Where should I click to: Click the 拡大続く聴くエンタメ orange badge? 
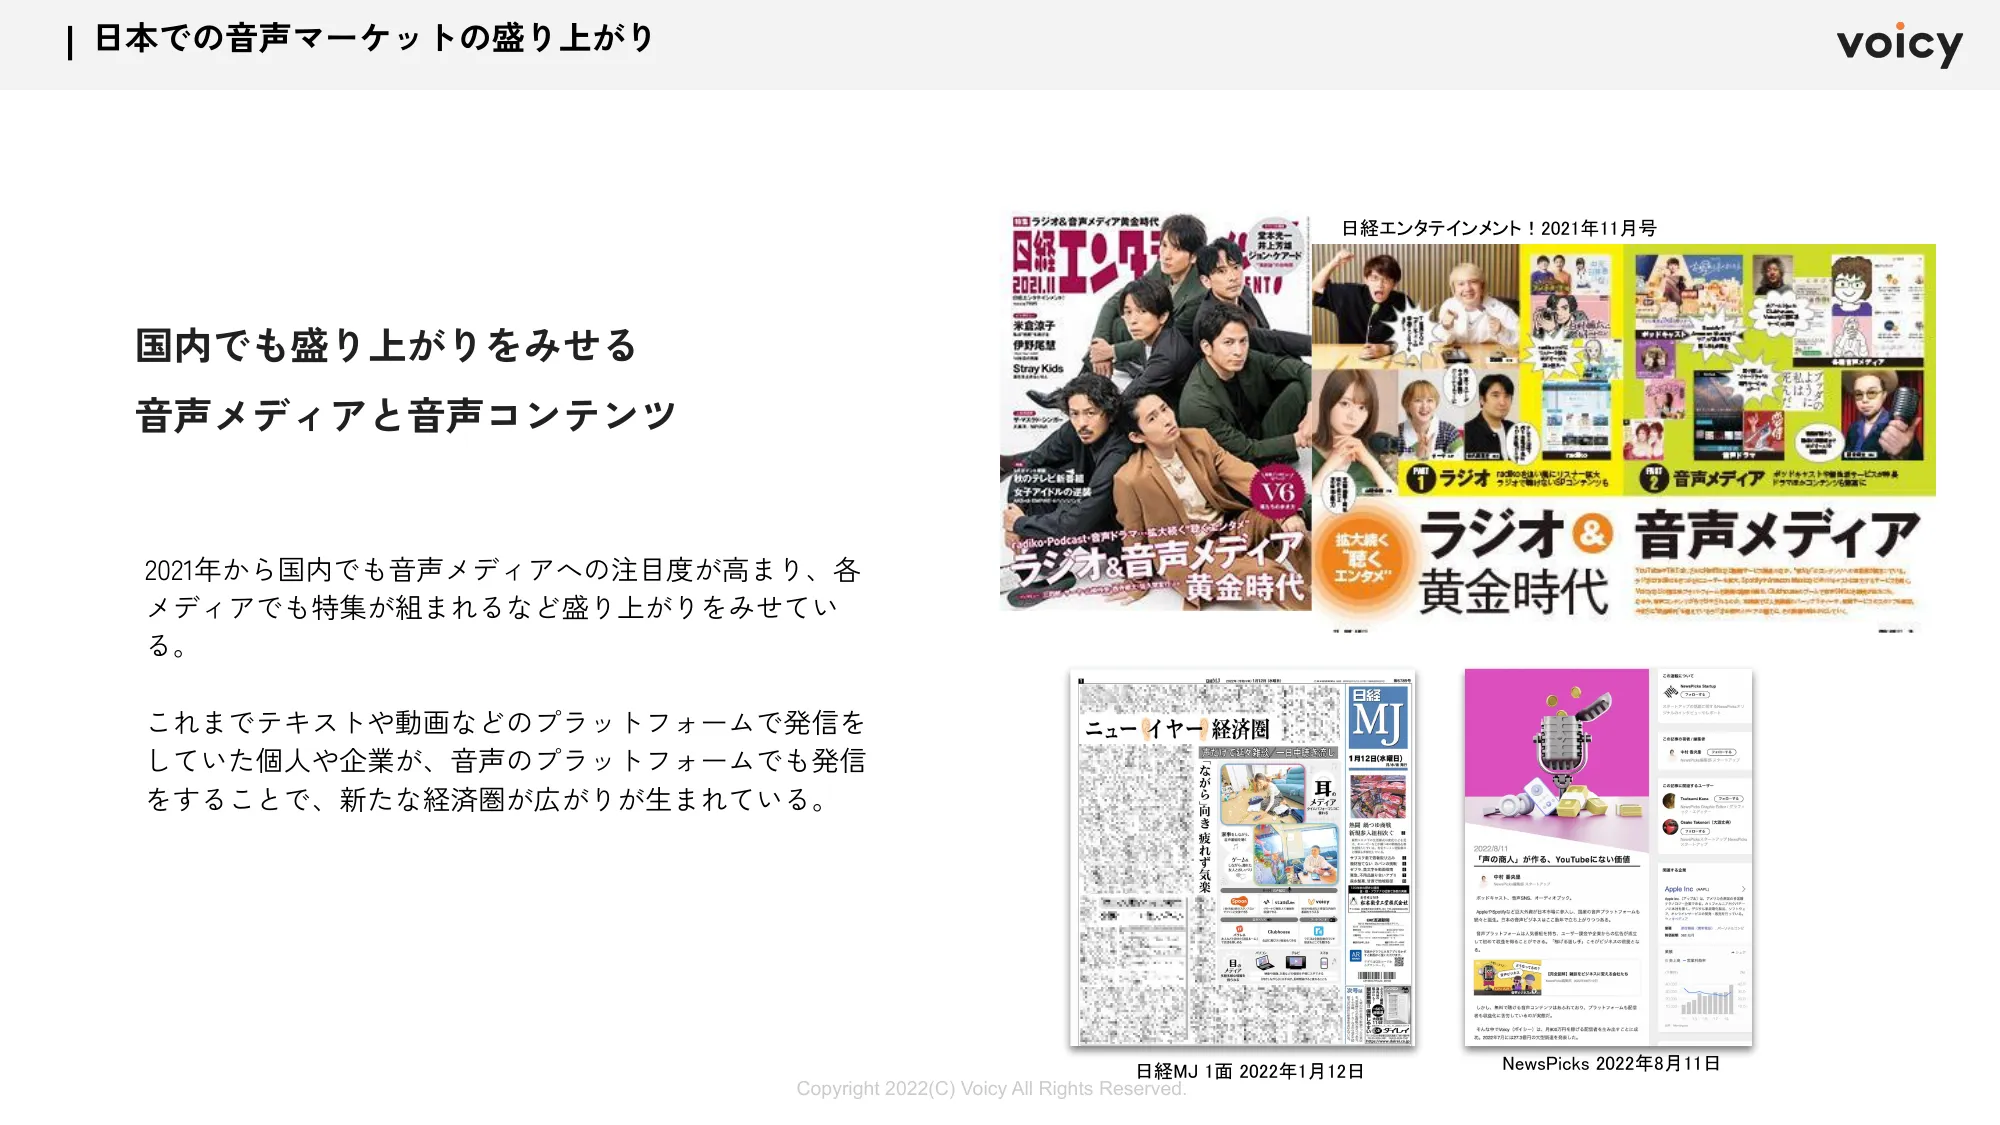coord(1361,560)
